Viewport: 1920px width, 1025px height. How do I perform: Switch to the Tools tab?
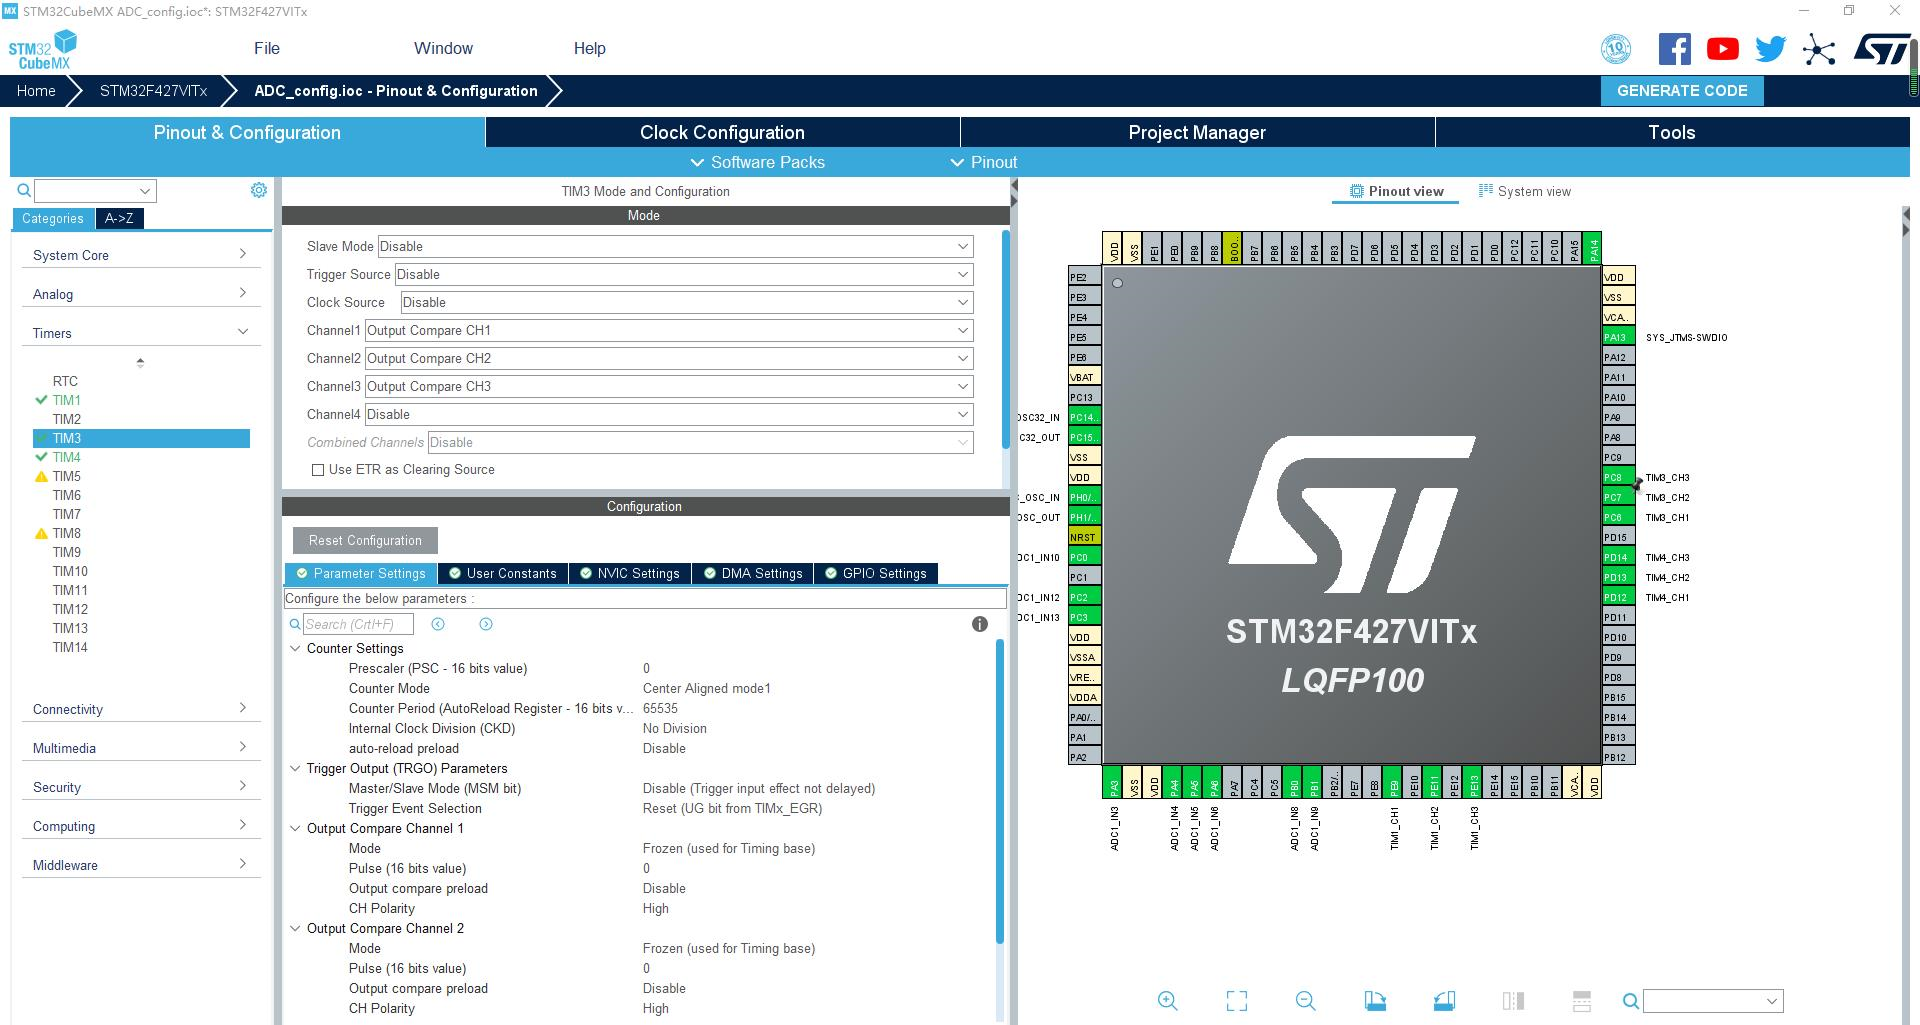point(1672,132)
